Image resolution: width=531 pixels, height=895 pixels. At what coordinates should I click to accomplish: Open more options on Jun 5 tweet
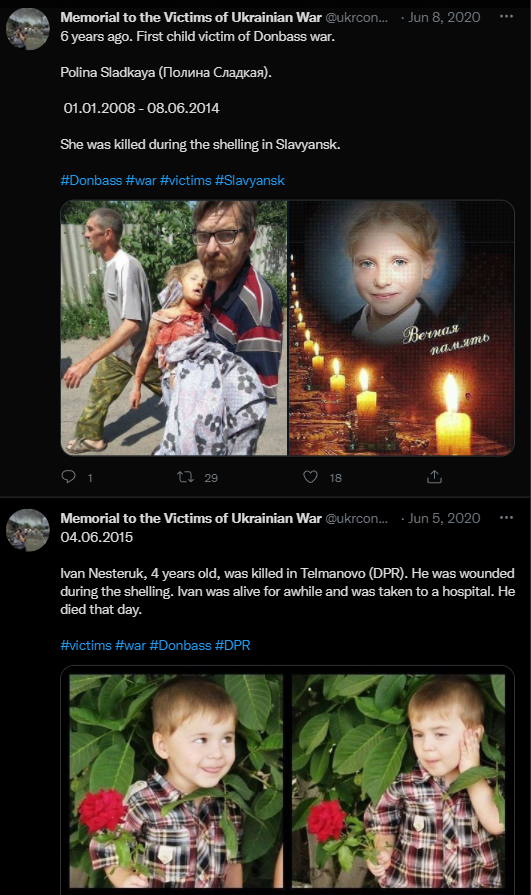pos(506,518)
